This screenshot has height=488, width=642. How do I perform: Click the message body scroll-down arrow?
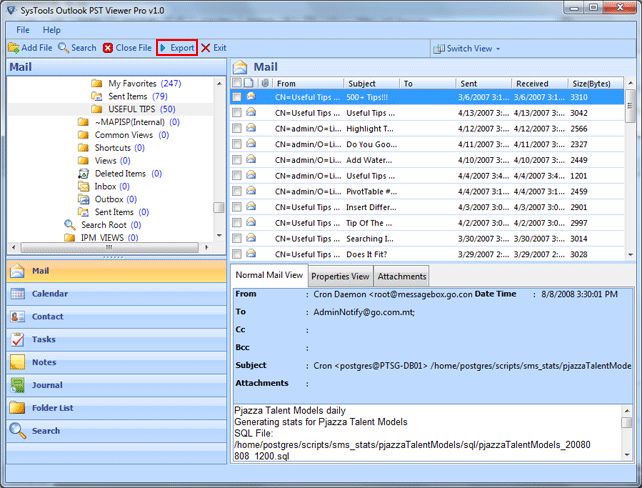pos(627,455)
